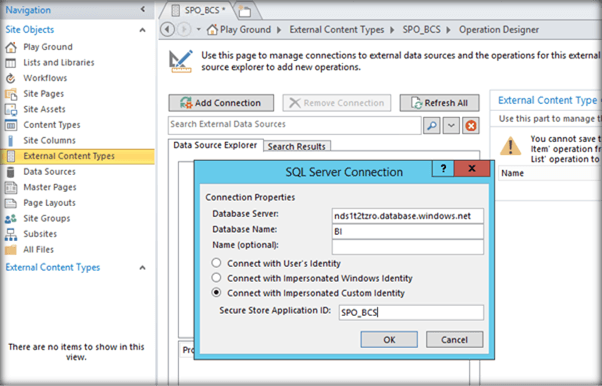Expand the SPO_BCS breadcrumb arrow
The height and width of the screenshot is (386, 602).
[448, 30]
